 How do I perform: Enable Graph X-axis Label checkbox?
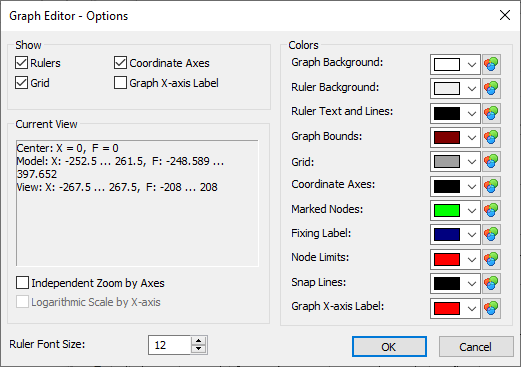[x=120, y=83]
